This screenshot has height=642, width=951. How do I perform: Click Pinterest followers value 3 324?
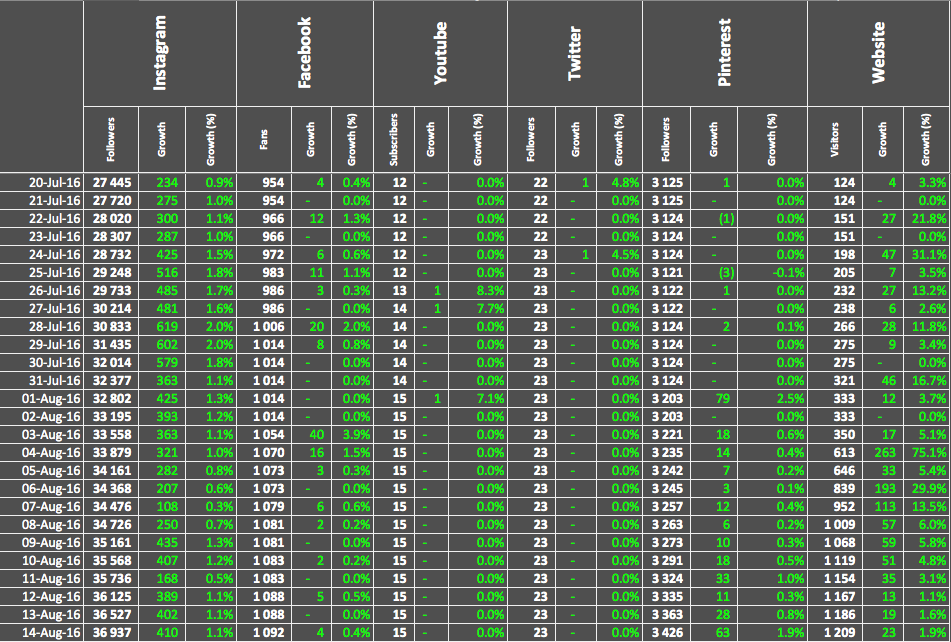(667, 578)
